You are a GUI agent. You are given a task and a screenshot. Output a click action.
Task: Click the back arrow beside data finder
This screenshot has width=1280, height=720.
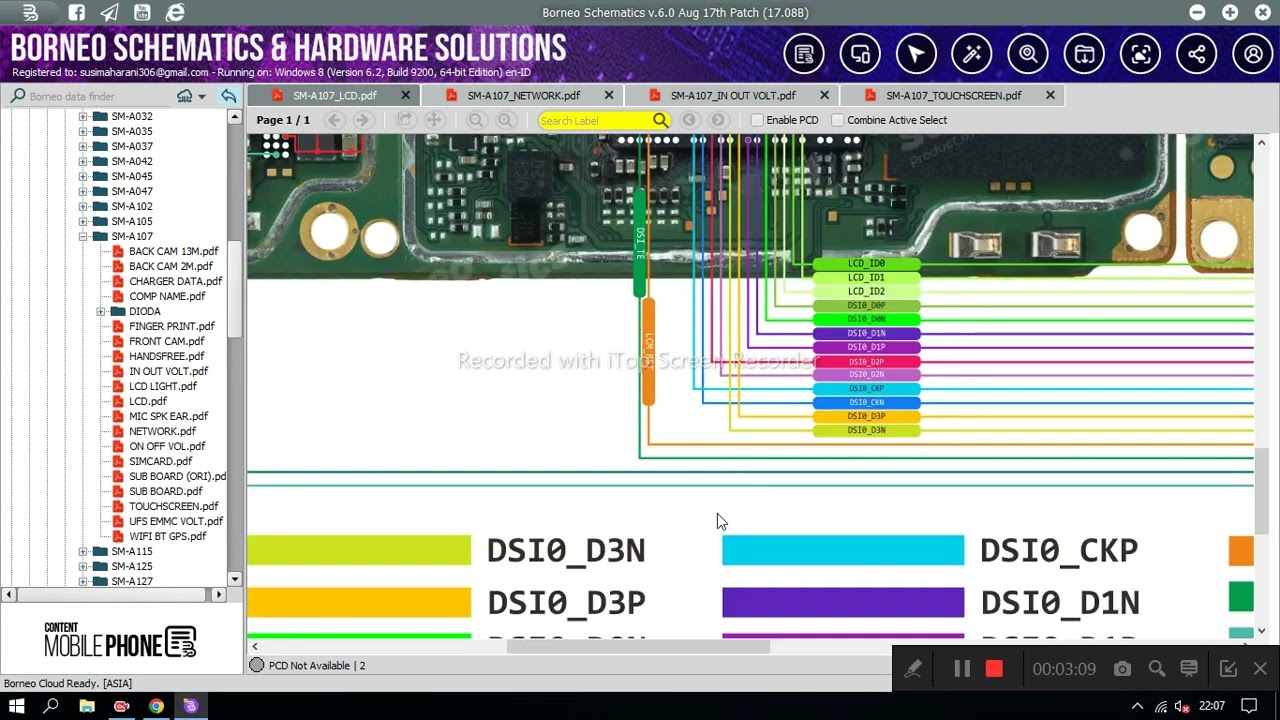[x=229, y=96]
